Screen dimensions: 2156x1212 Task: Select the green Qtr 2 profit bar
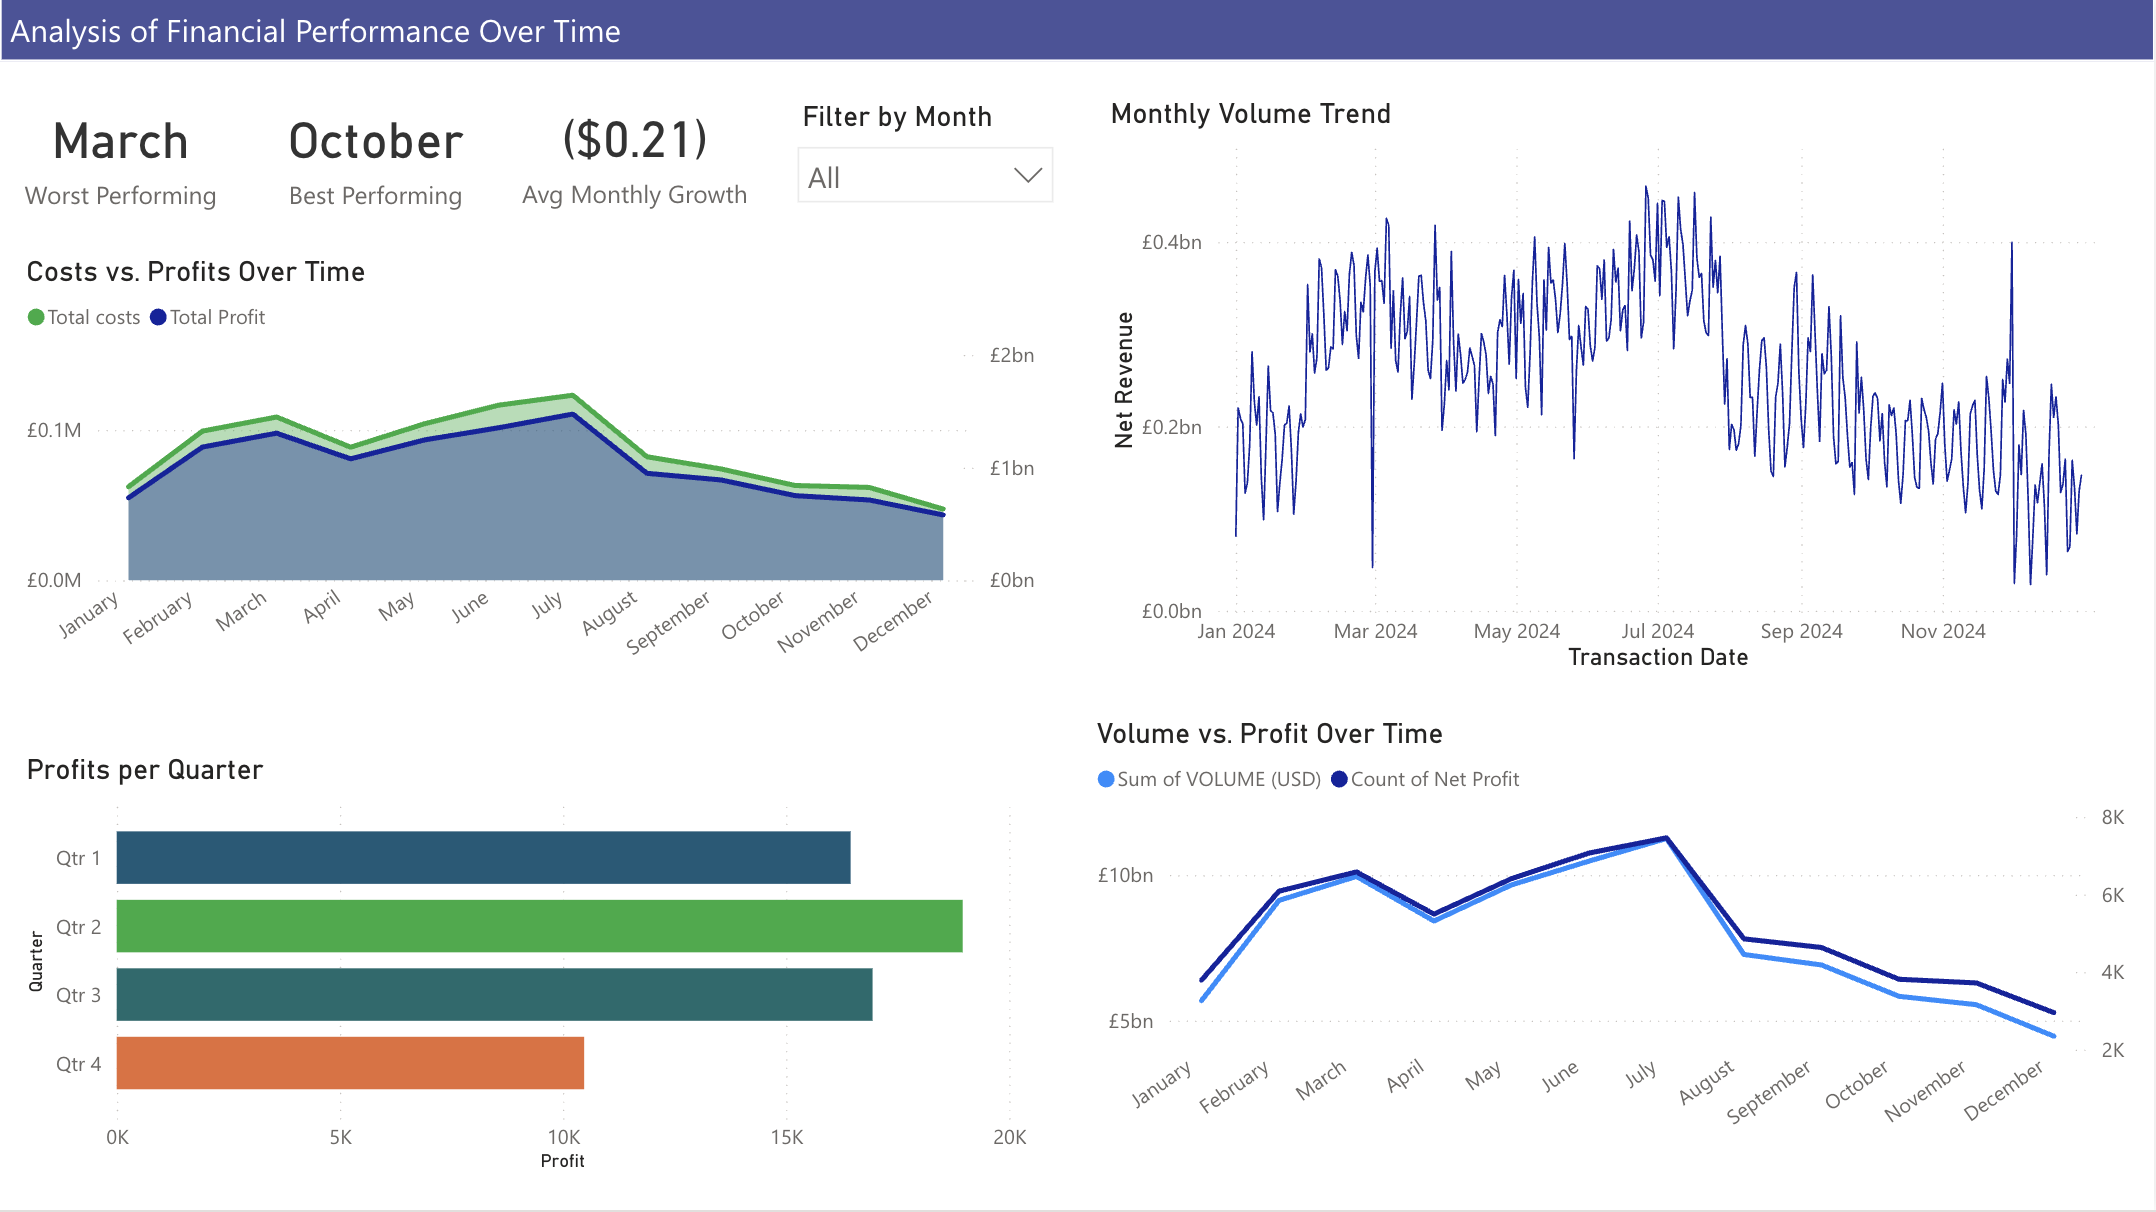(x=539, y=926)
